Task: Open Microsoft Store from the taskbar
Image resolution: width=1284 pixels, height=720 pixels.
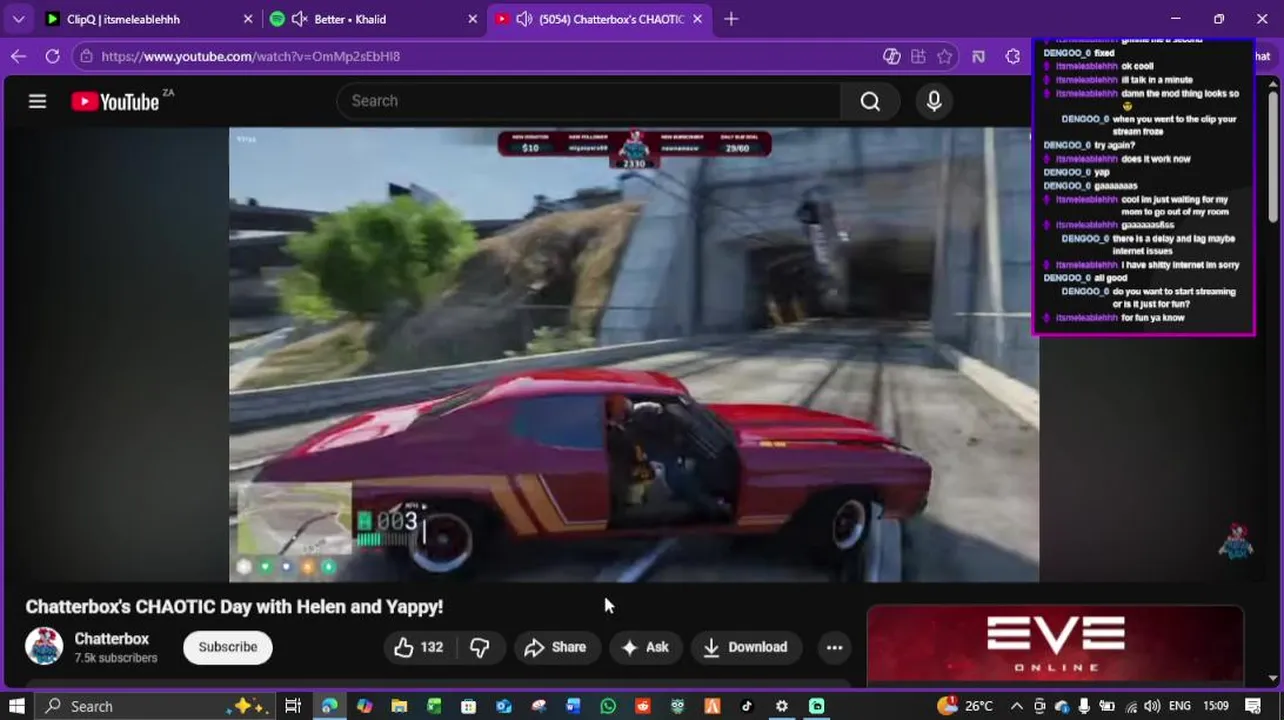Action: tap(469, 706)
